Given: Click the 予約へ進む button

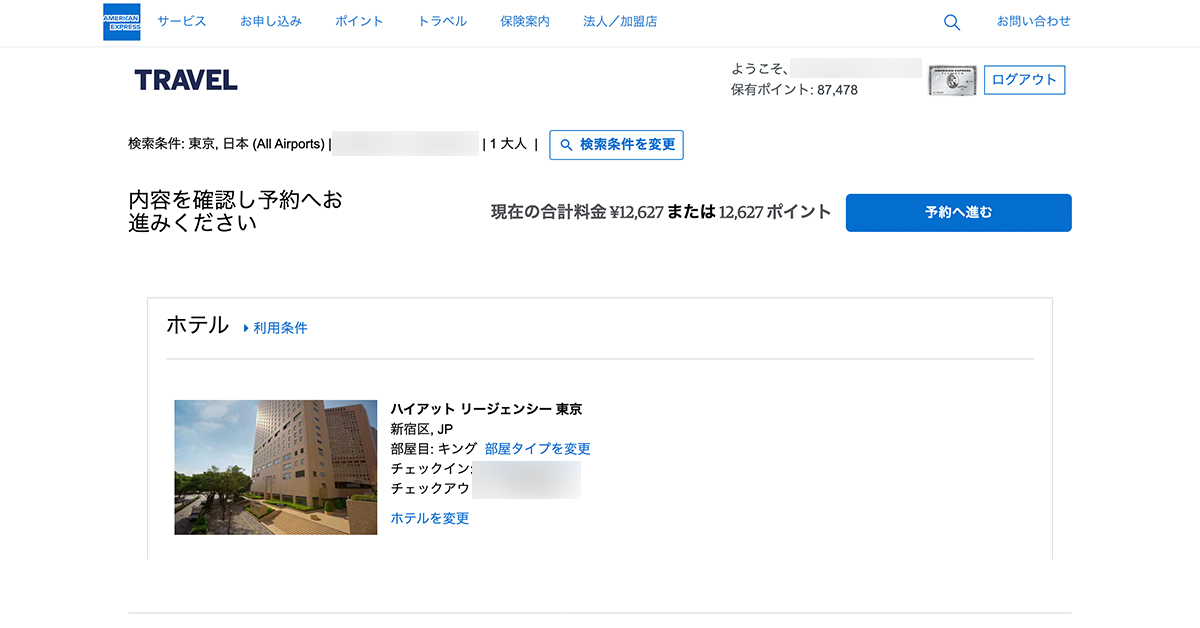Looking at the screenshot, I should pos(958,213).
